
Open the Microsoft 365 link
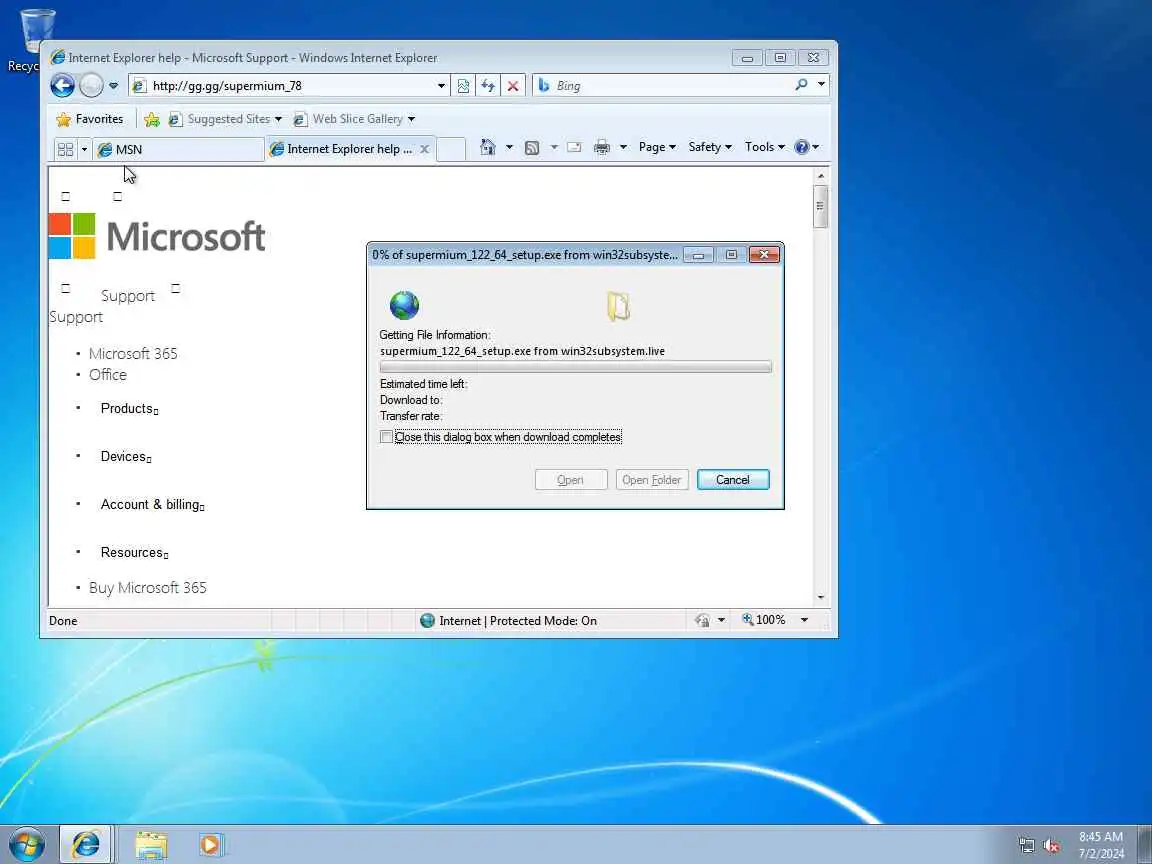click(133, 353)
